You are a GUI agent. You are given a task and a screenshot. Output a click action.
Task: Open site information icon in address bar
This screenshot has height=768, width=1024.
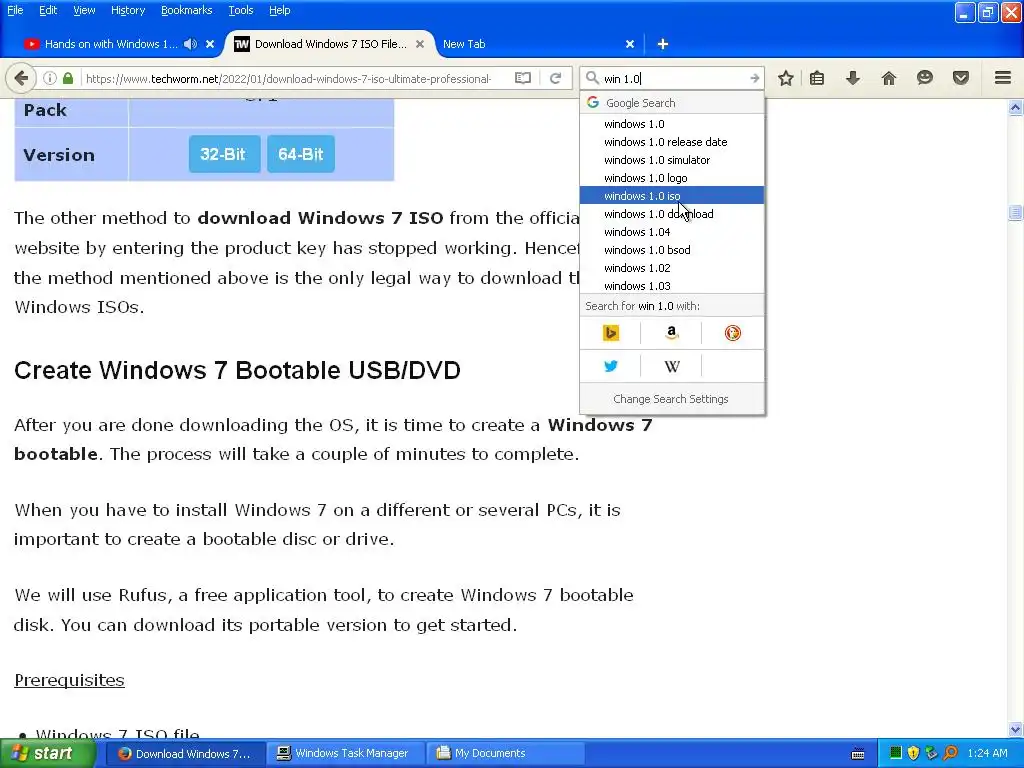pyautogui.click(x=50, y=78)
